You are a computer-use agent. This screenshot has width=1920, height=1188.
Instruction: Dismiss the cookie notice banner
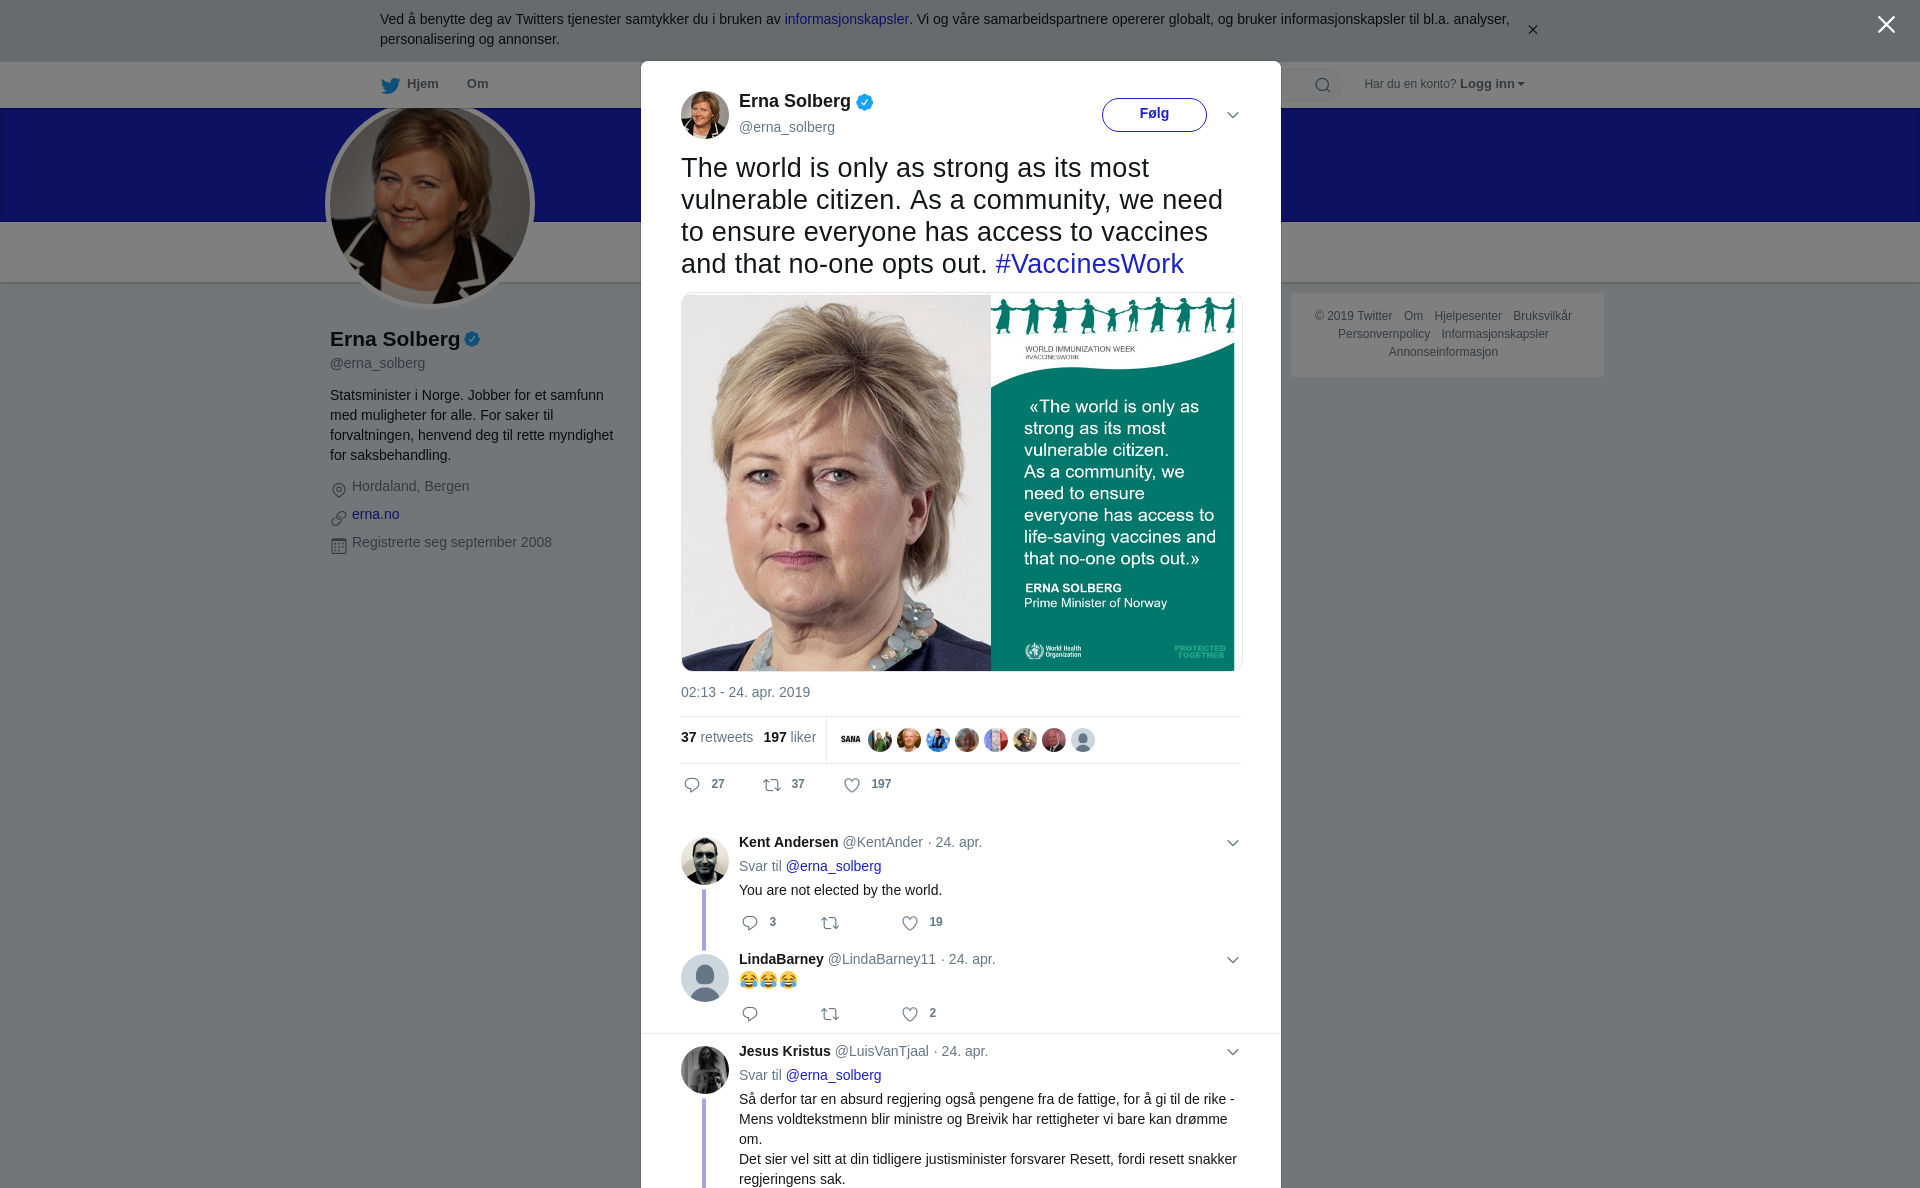[x=1532, y=30]
